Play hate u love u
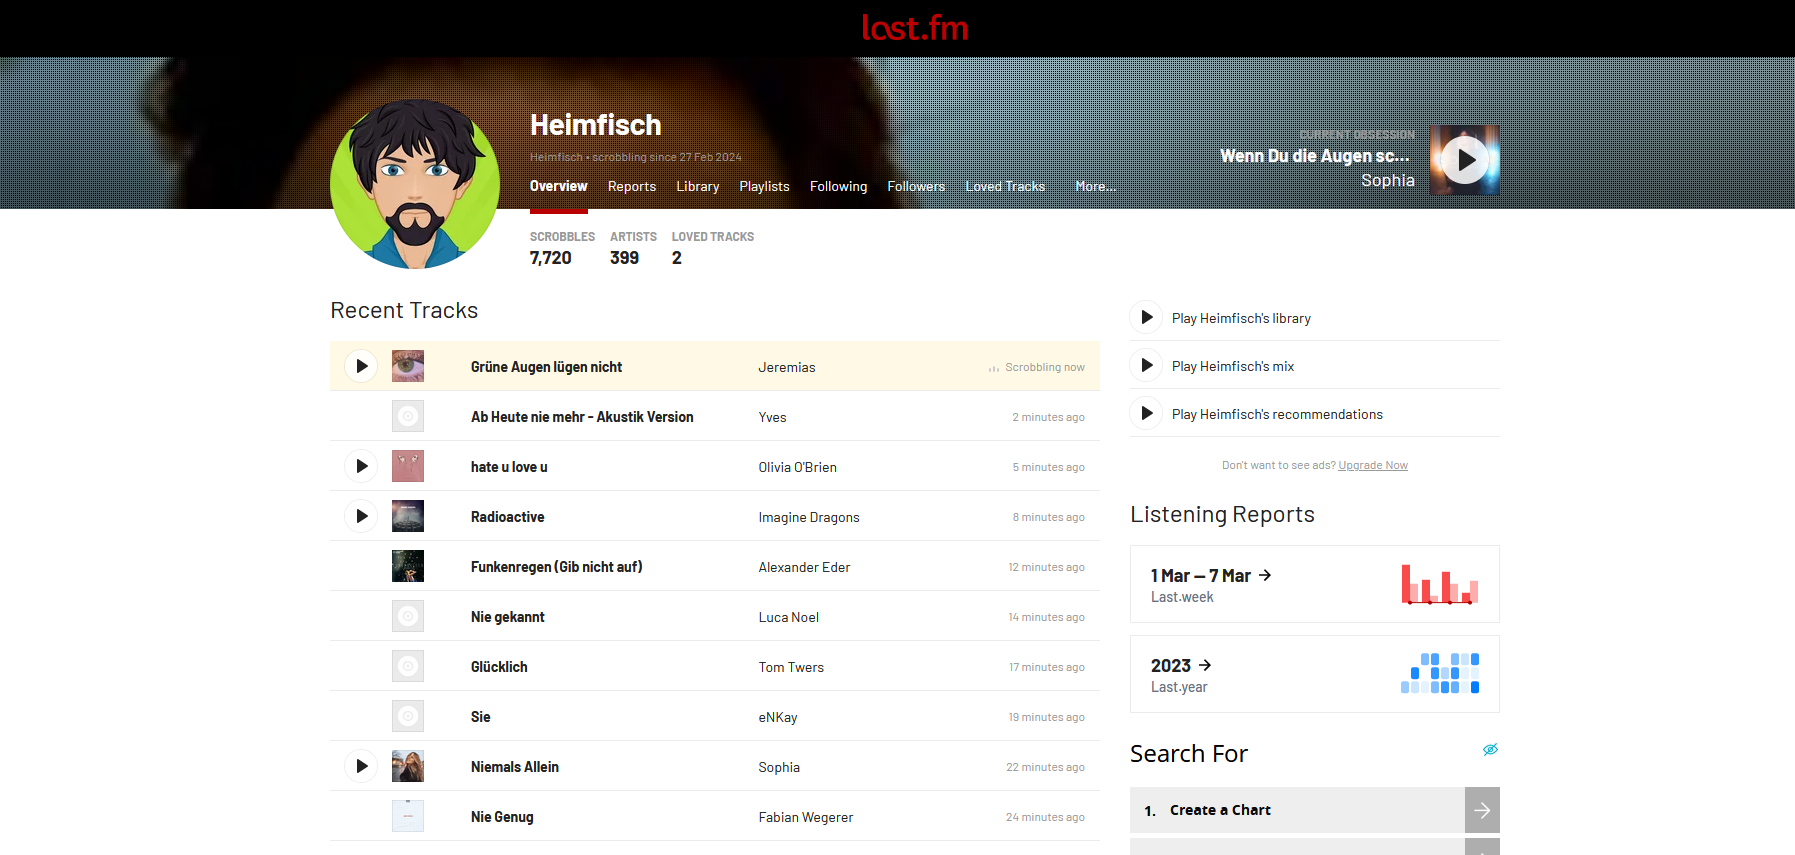The image size is (1795, 855). [361, 466]
